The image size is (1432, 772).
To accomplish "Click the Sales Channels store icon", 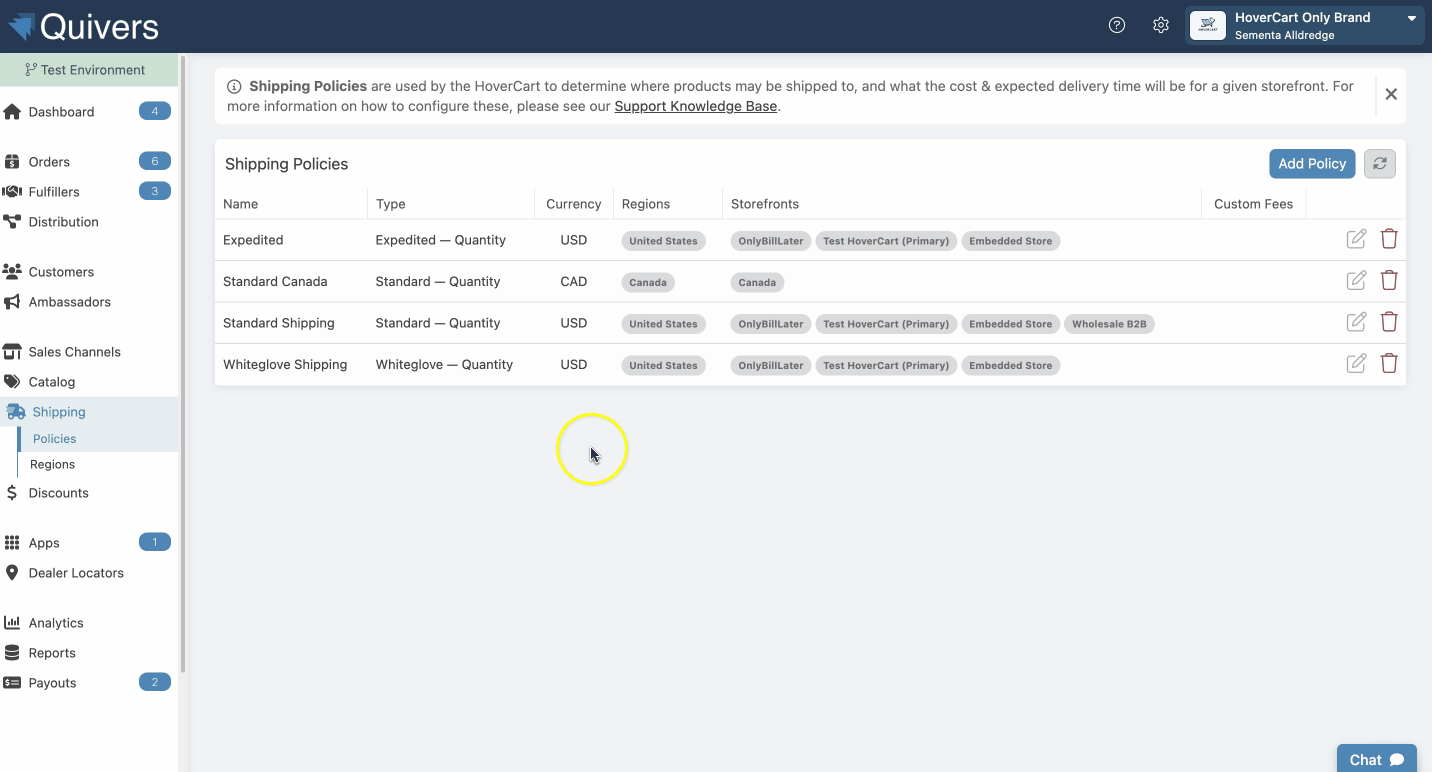I will point(12,351).
